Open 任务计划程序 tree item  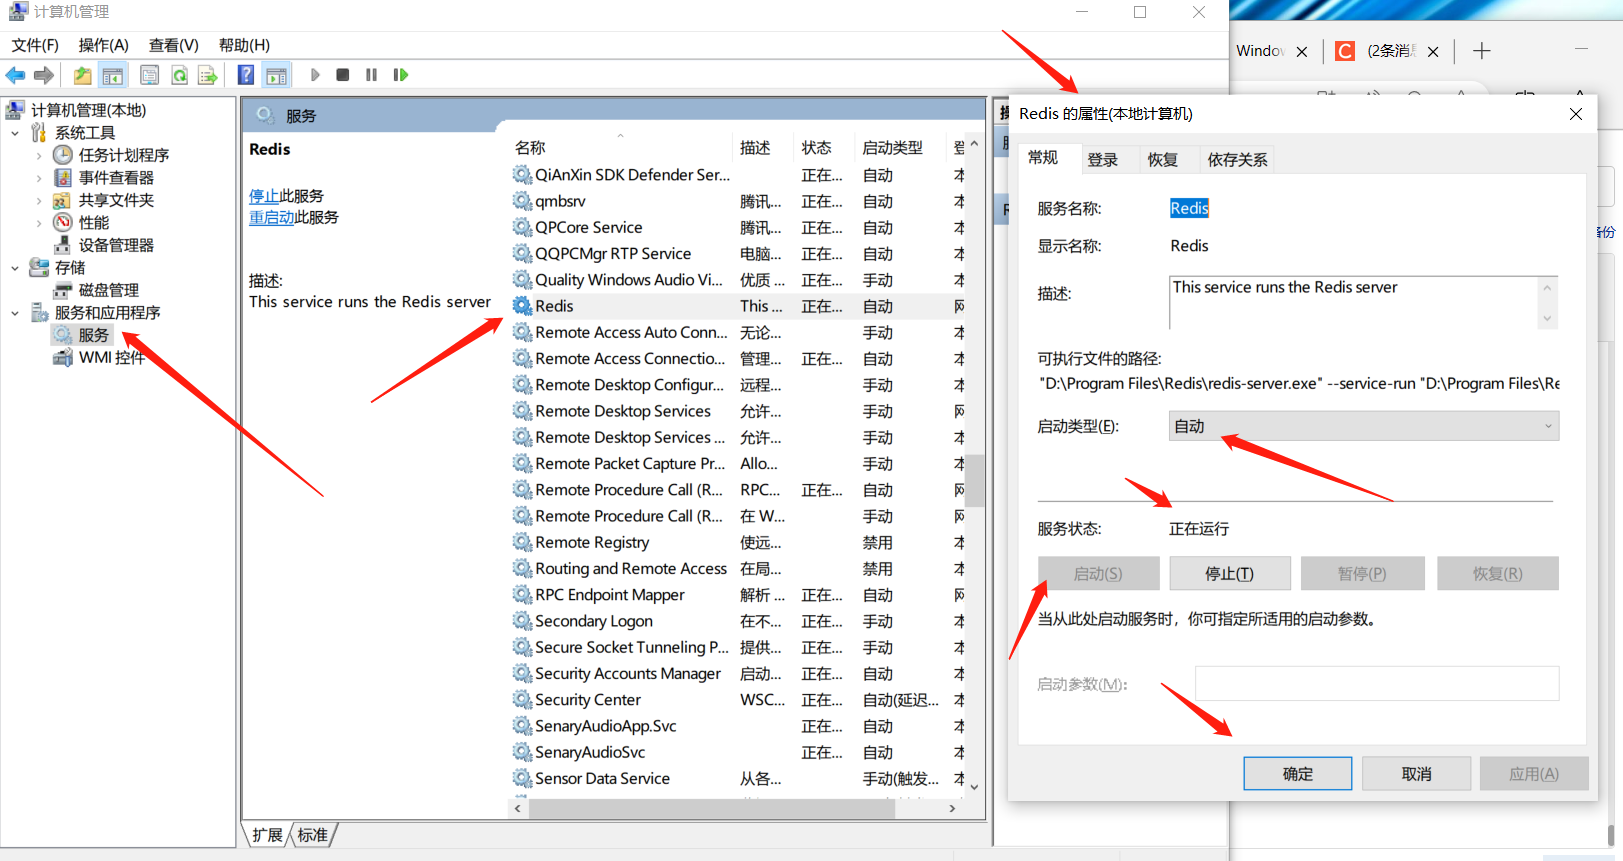pos(124,155)
